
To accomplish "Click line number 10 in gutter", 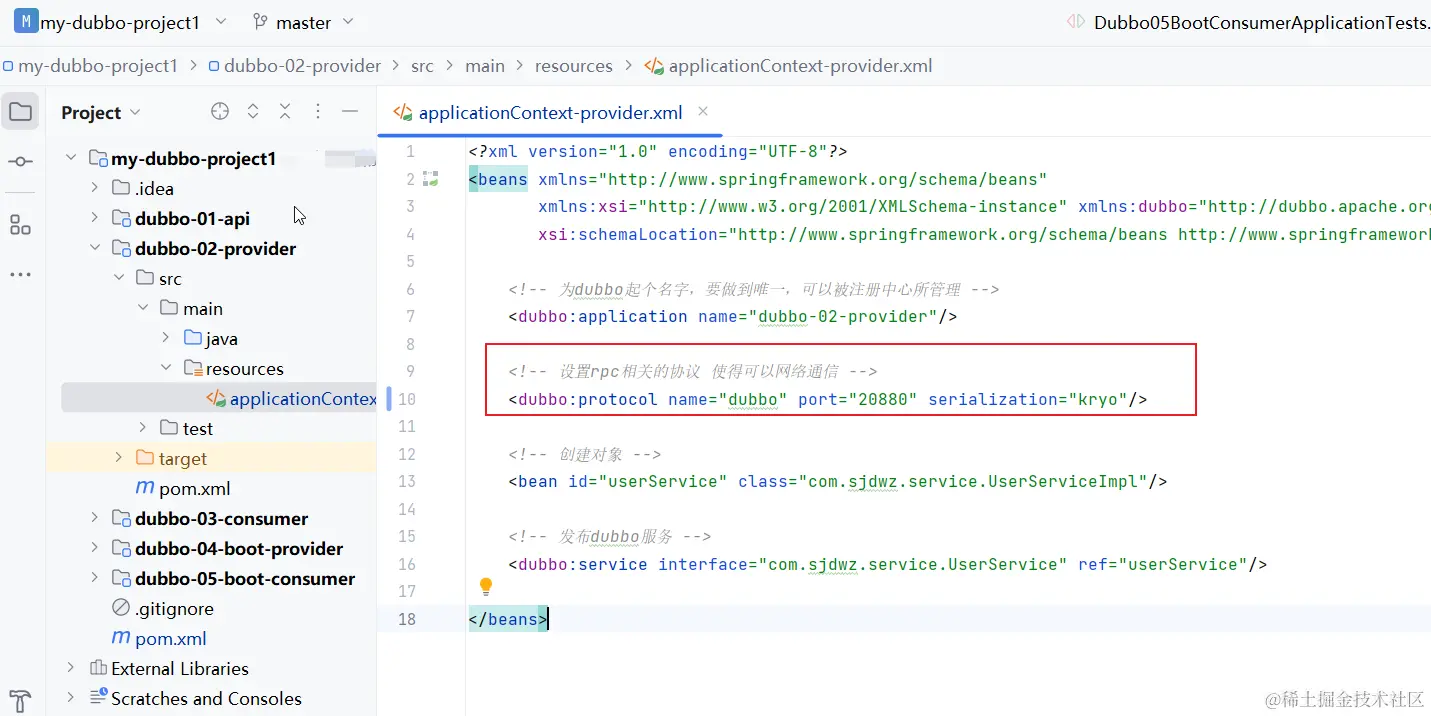I will [x=406, y=399].
